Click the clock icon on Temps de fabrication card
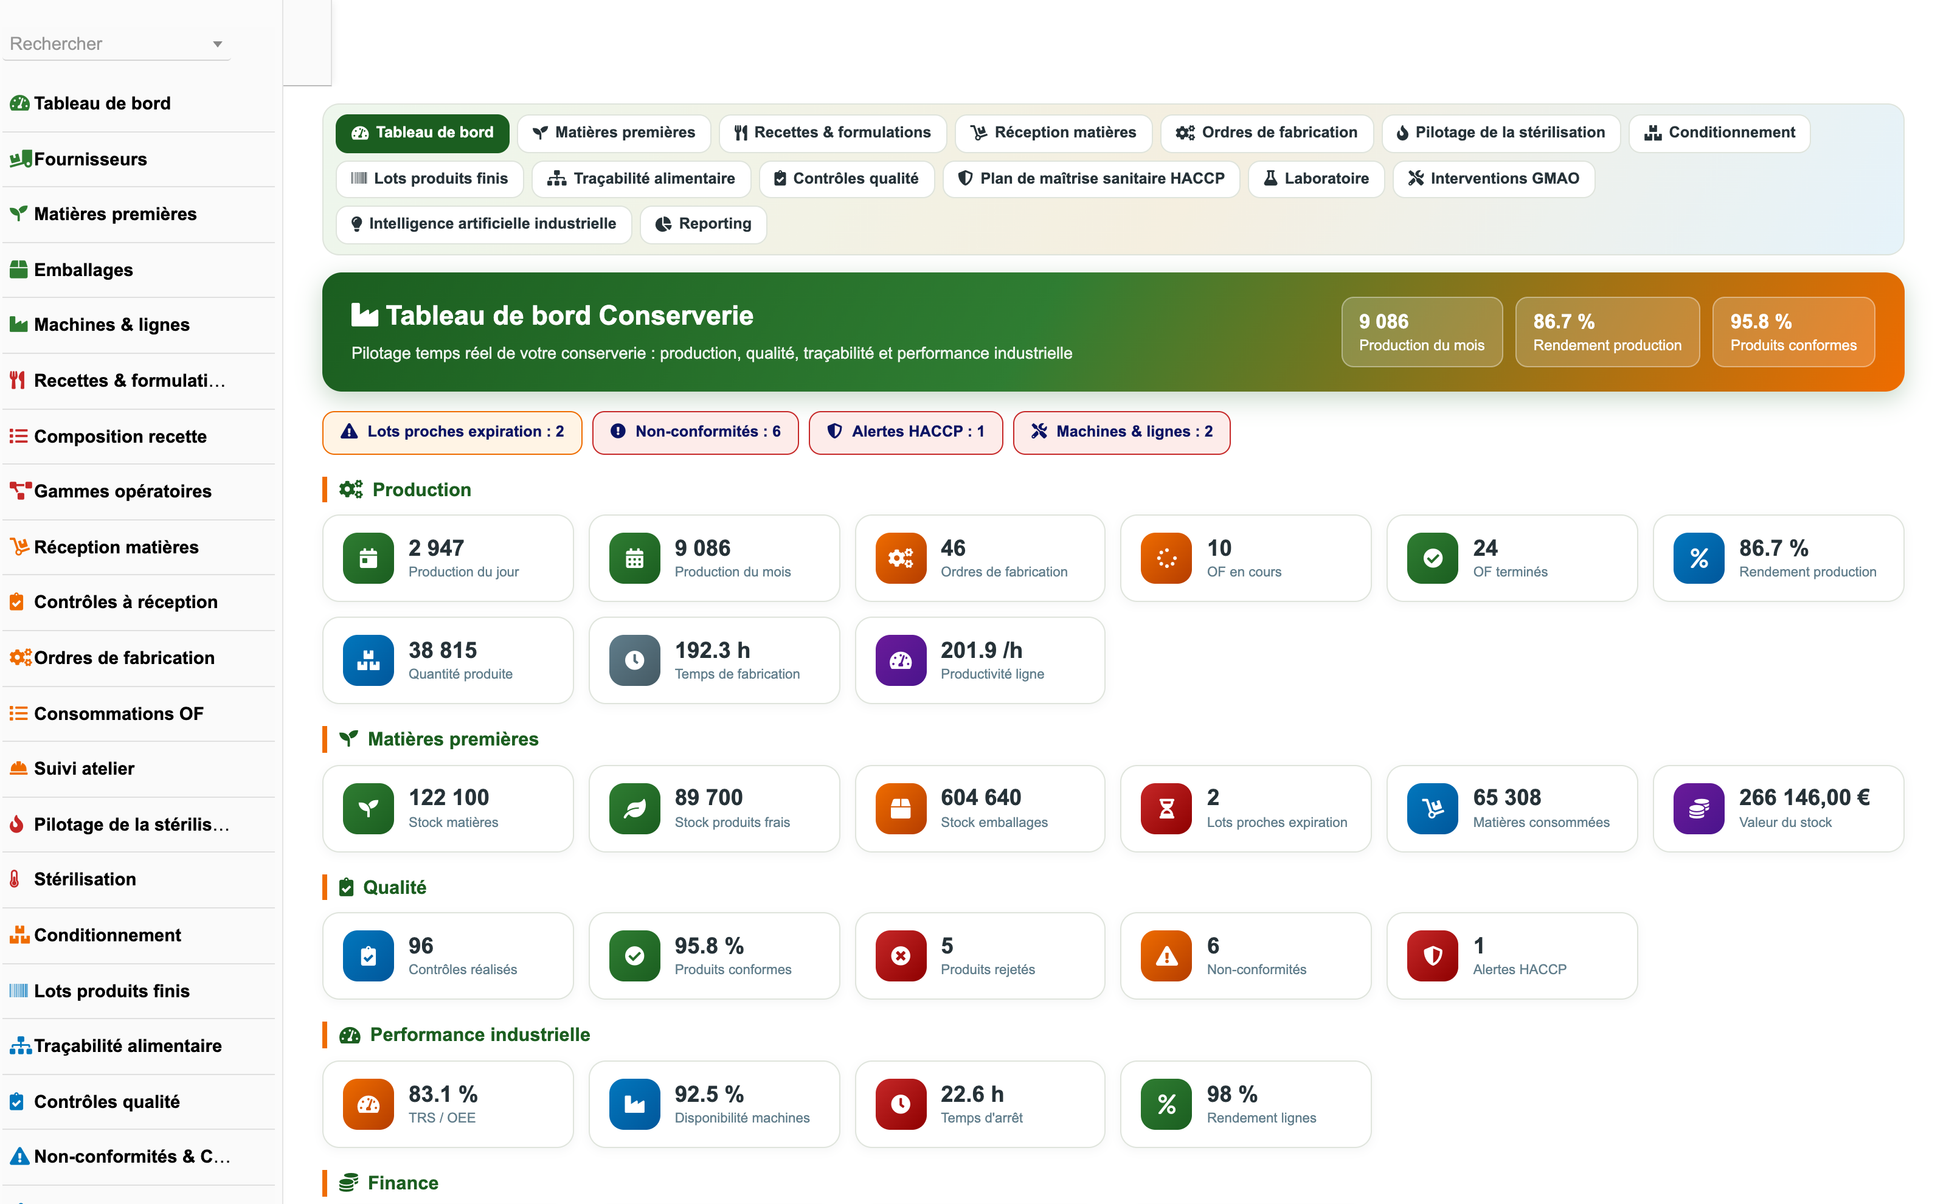This screenshot has height=1204, width=1946. click(x=634, y=660)
